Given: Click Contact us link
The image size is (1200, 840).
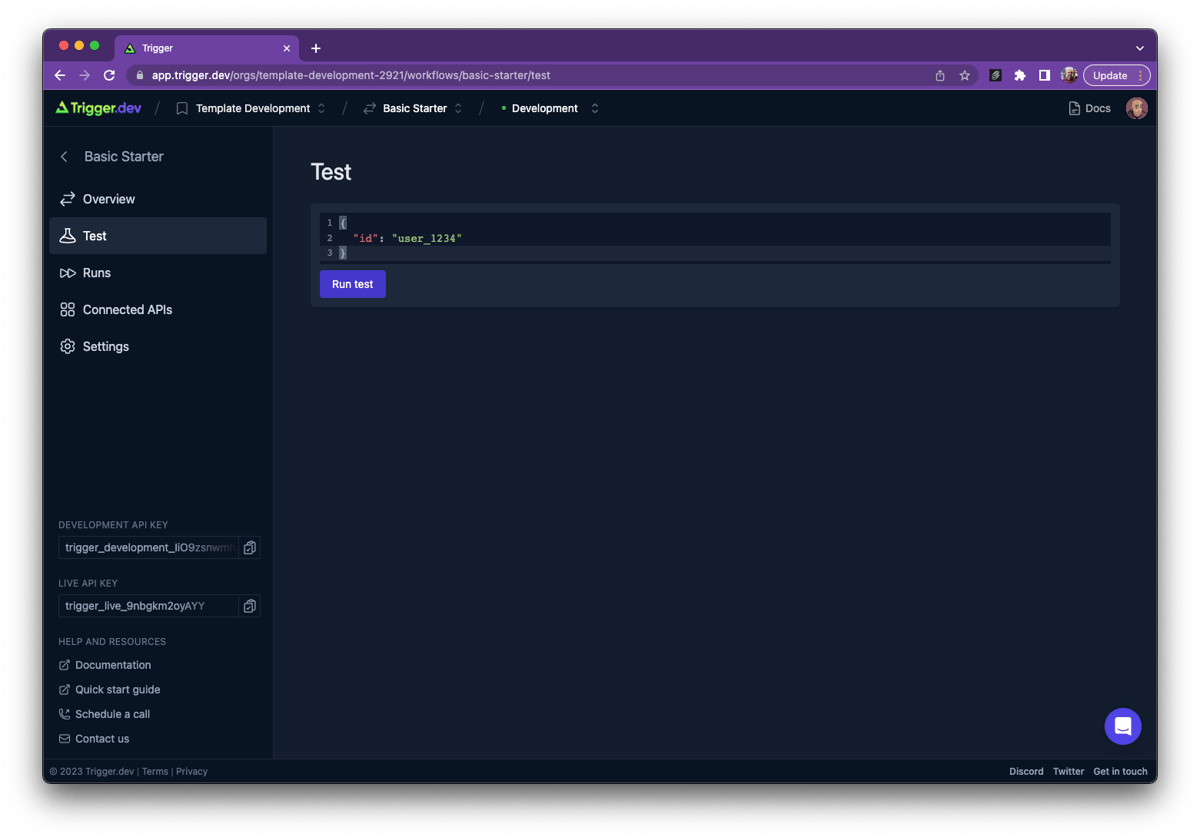Looking at the screenshot, I should coord(94,739).
